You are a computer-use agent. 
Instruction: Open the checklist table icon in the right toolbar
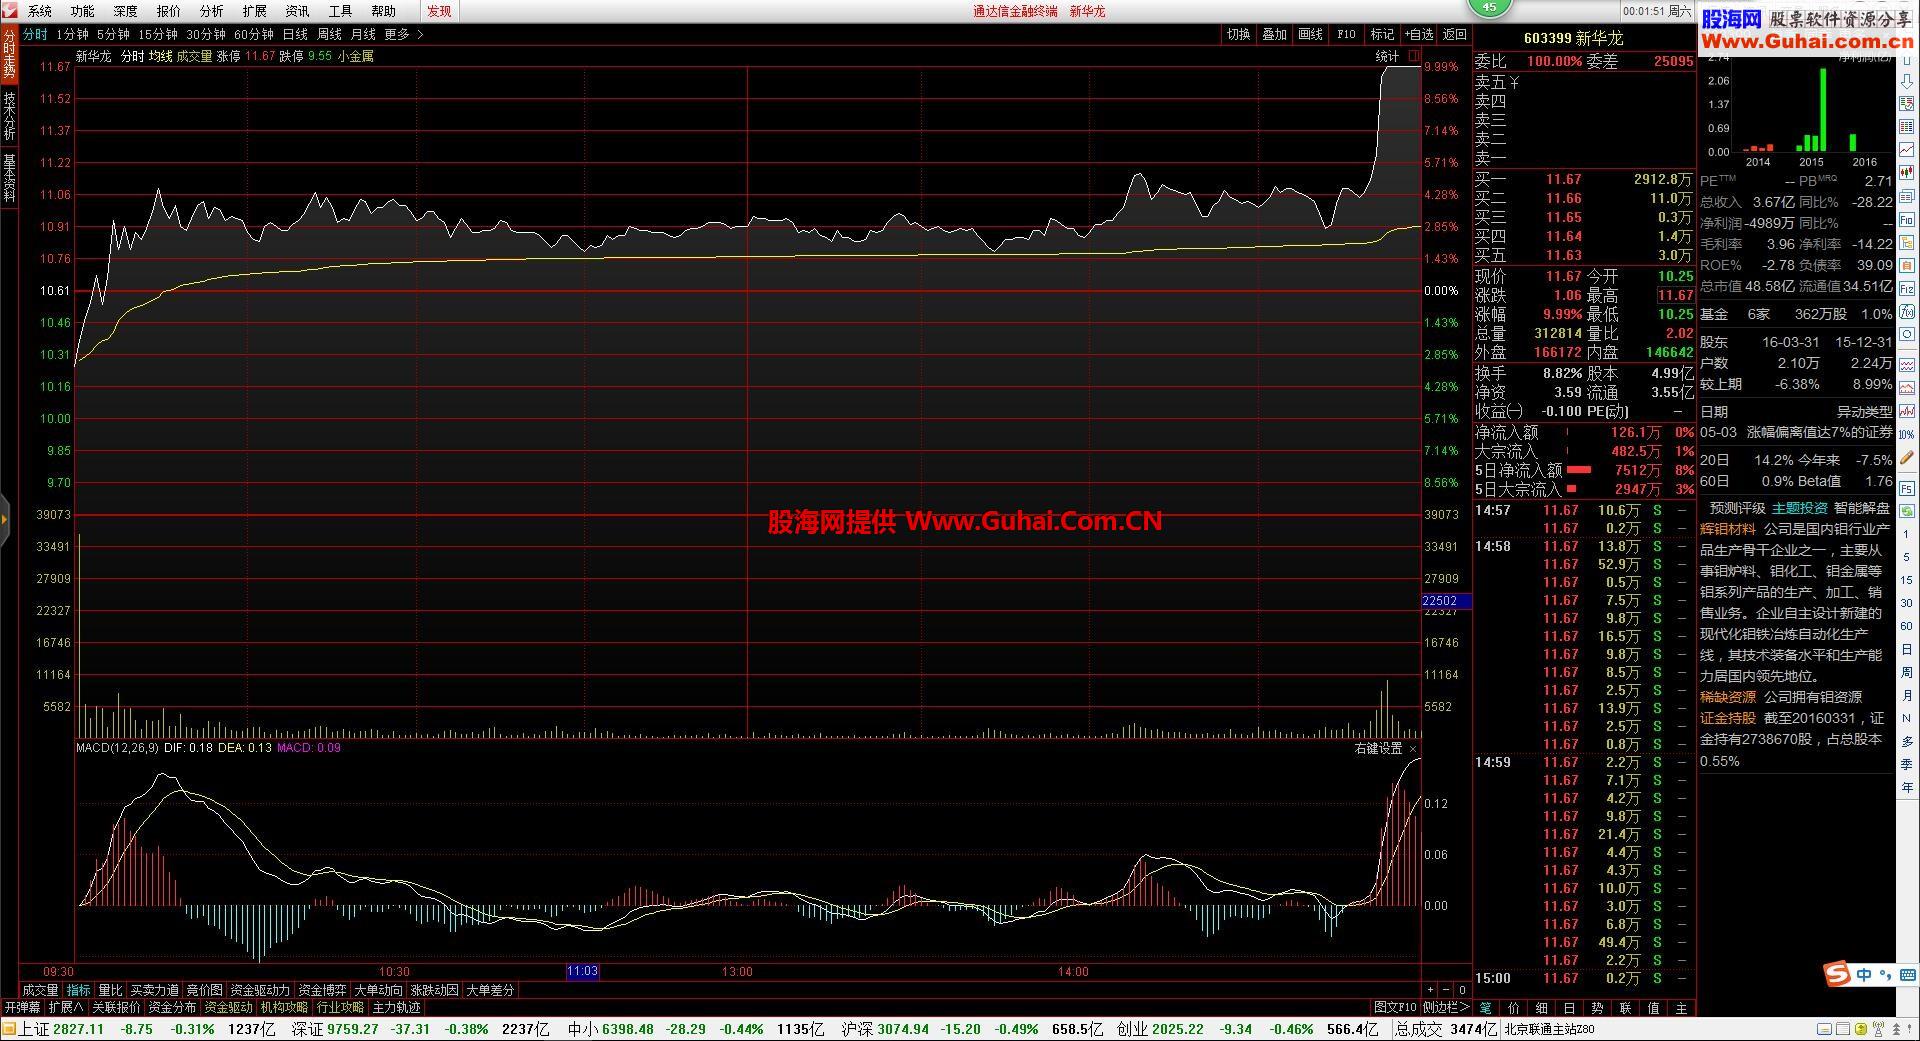(x=1907, y=104)
